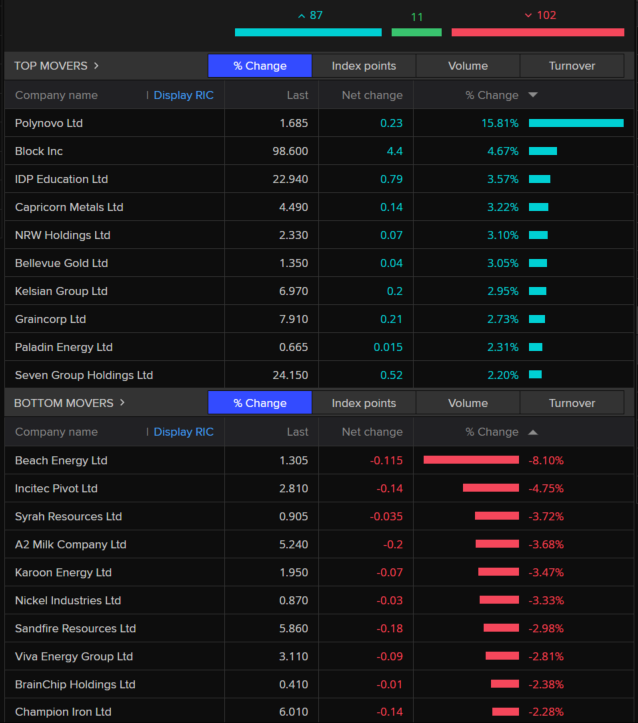Image resolution: width=638 pixels, height=723 pixels.
Task: Sort Top Movers by Company name header
Action: pyautogui.click(x=56, y=95)
